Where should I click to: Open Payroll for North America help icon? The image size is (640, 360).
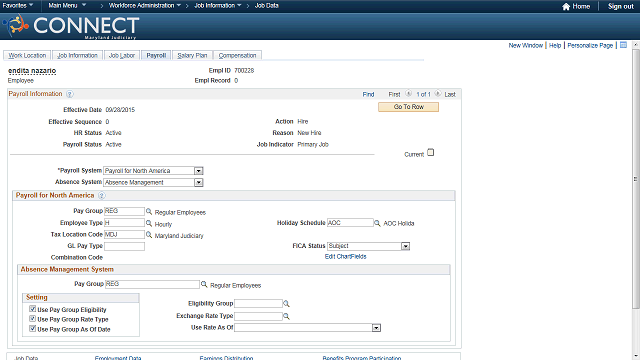tap(102, 196)
